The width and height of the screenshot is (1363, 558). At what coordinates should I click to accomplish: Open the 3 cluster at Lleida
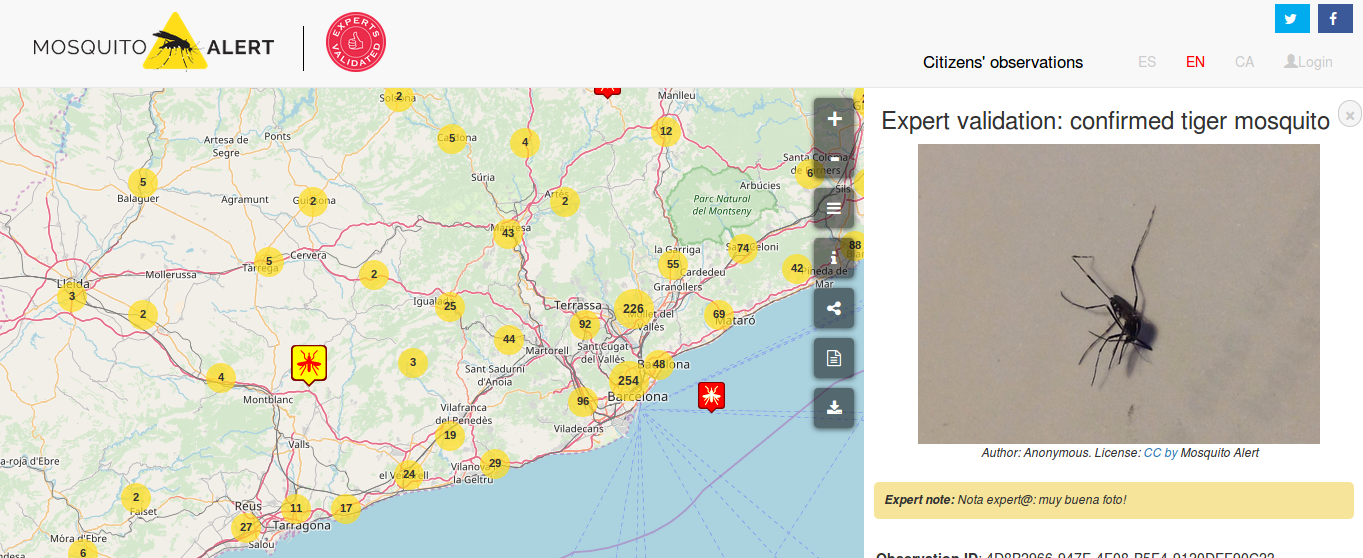coord(72,296)
